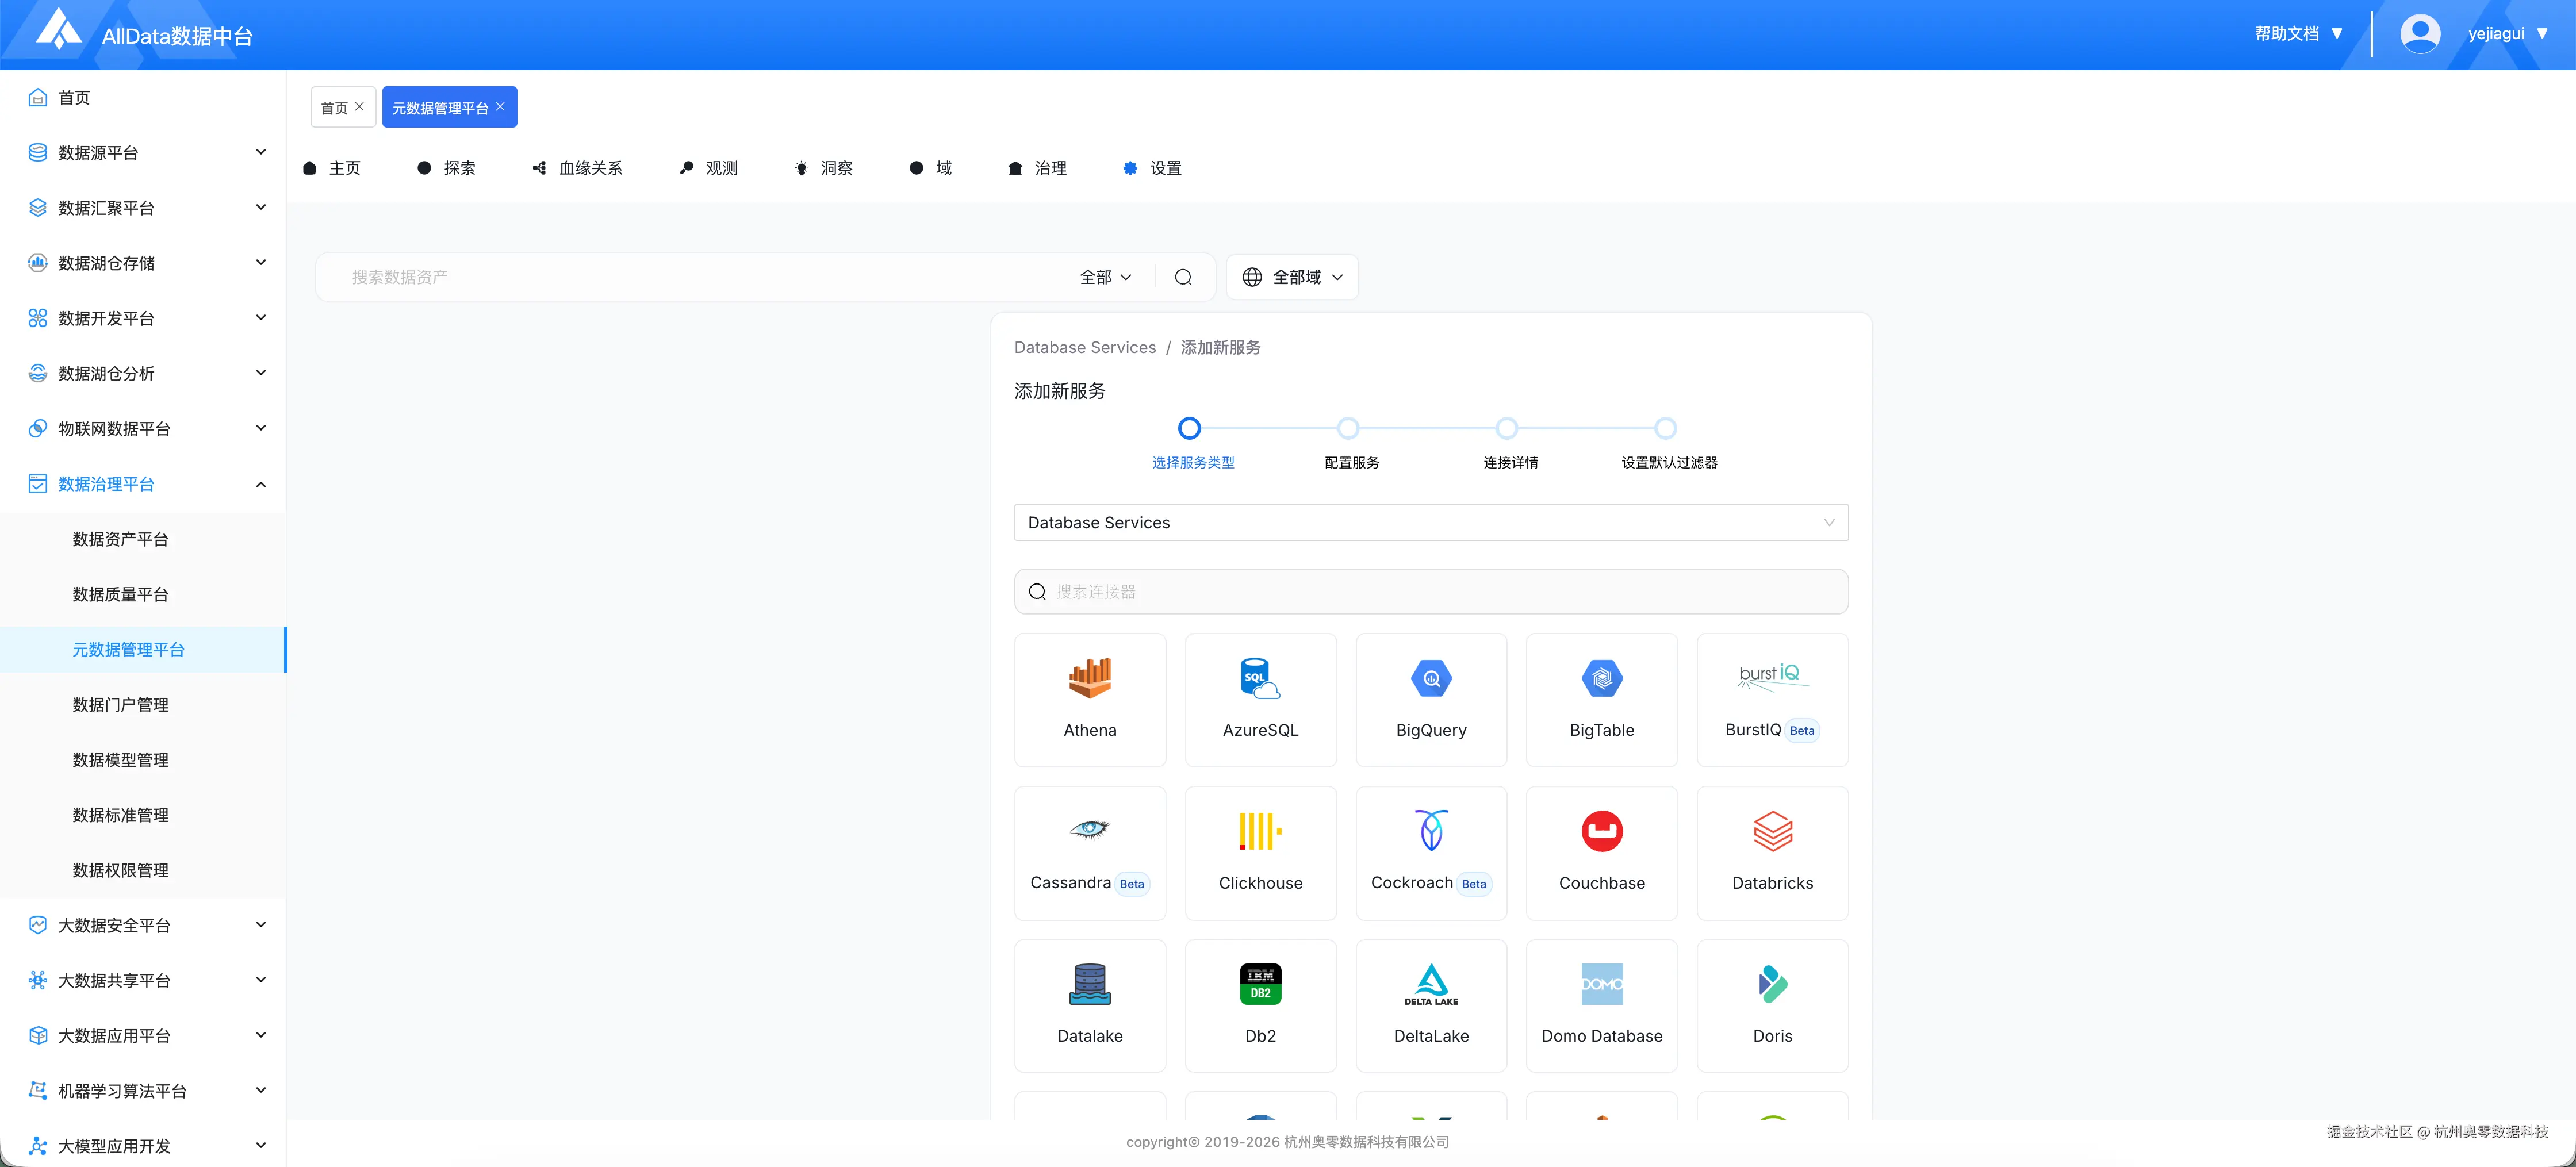Screen dimensions: 2576x1167
Task: Open the yejiagui user dropdown arrow
Action: point(2542,34)
